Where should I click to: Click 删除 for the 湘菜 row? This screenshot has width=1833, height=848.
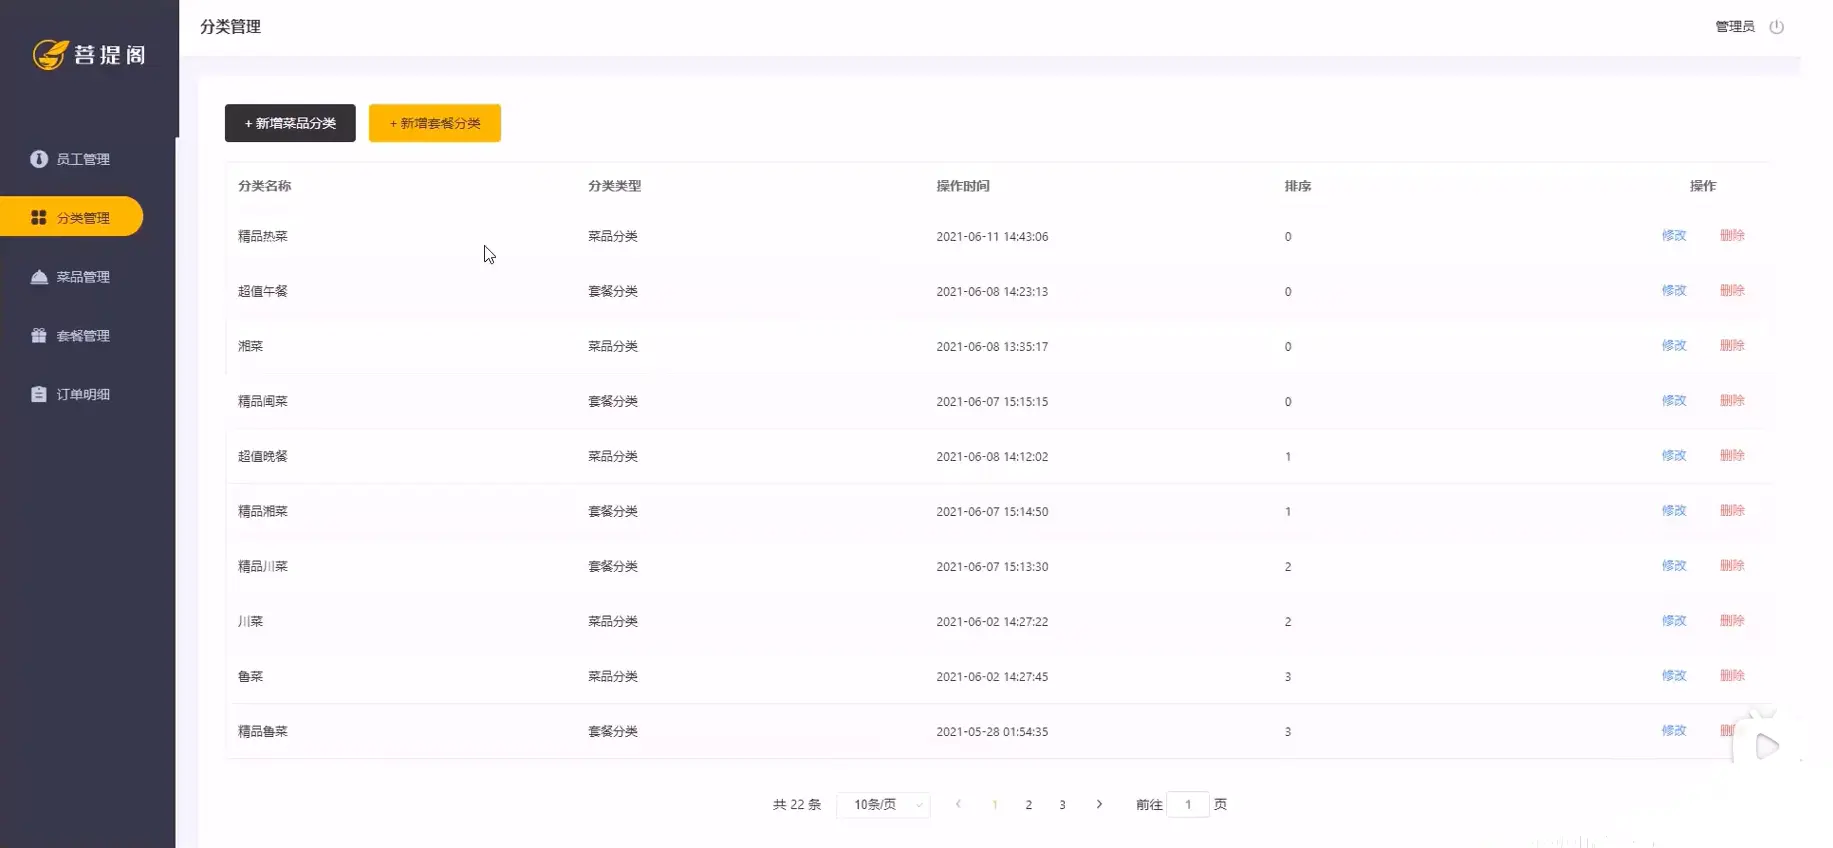coord(1732,346)
